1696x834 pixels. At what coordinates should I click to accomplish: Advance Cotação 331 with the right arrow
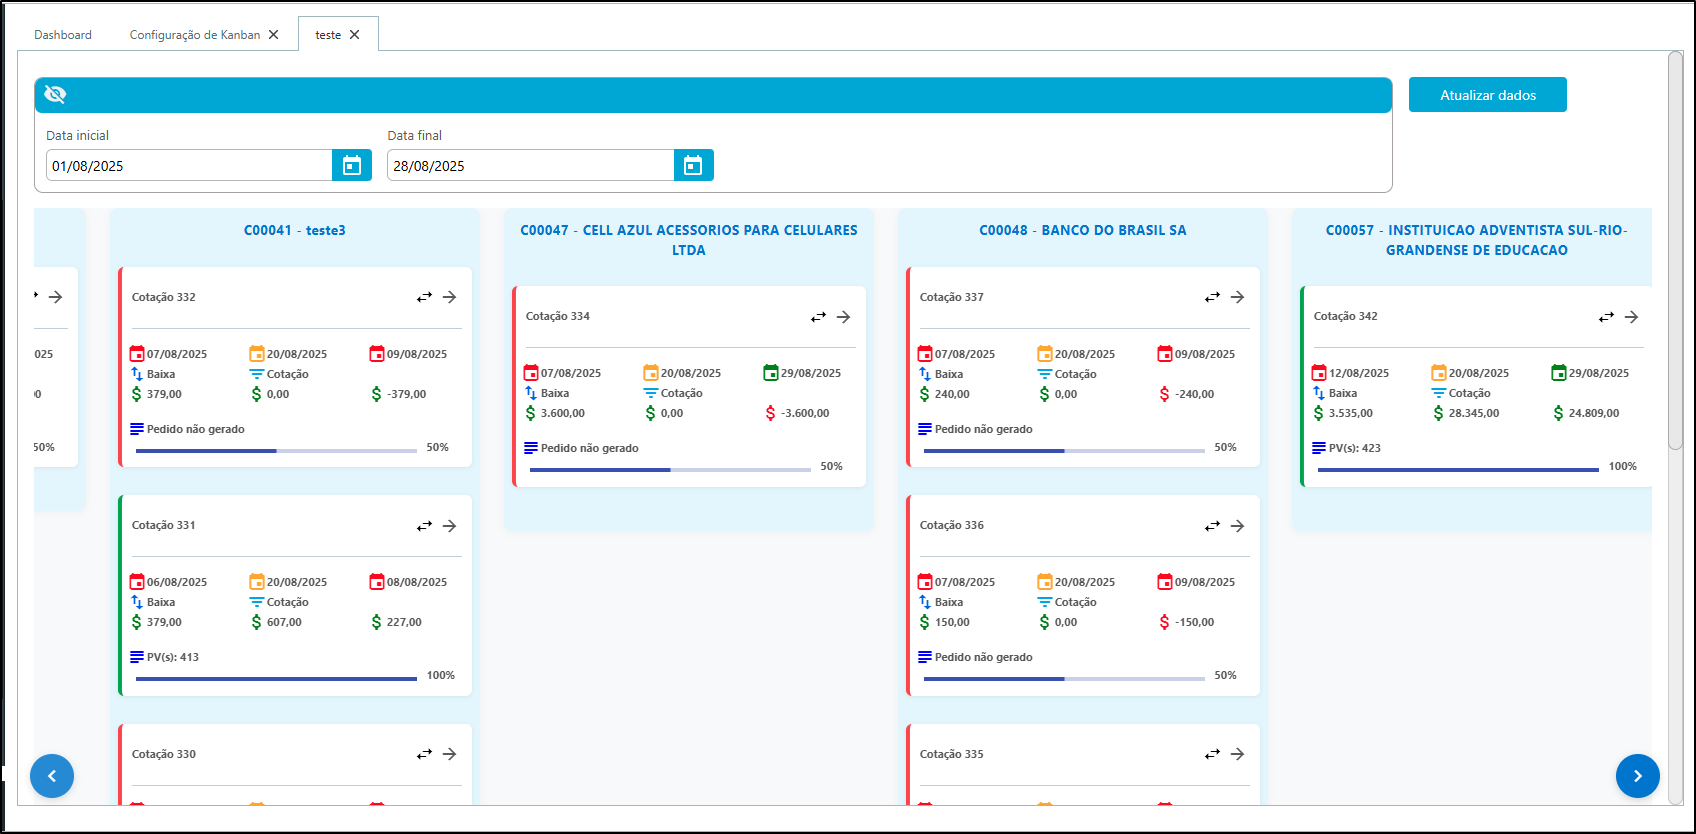(450, 526)
